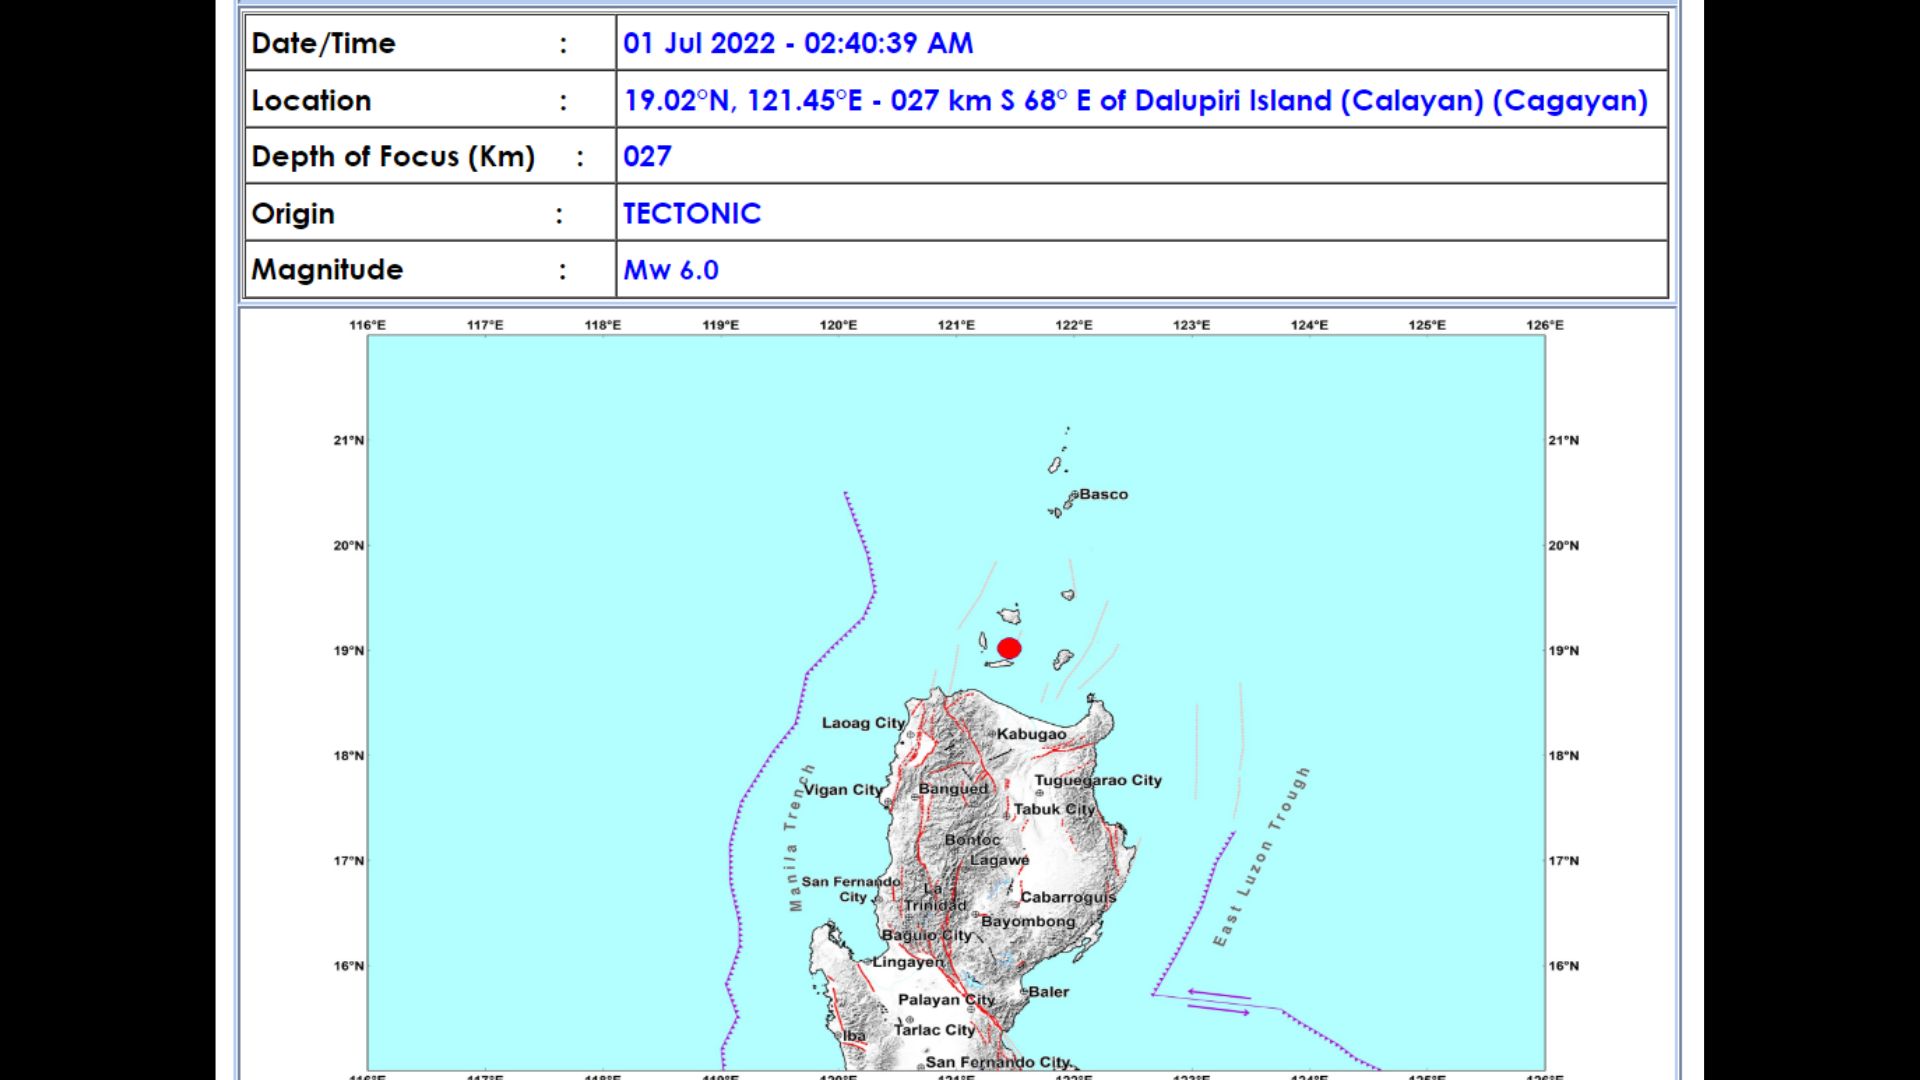The width and height of the screenshot is (1920, 1080).
Task: Click the 'Lagawe' map label
Action: click(999, 860)
